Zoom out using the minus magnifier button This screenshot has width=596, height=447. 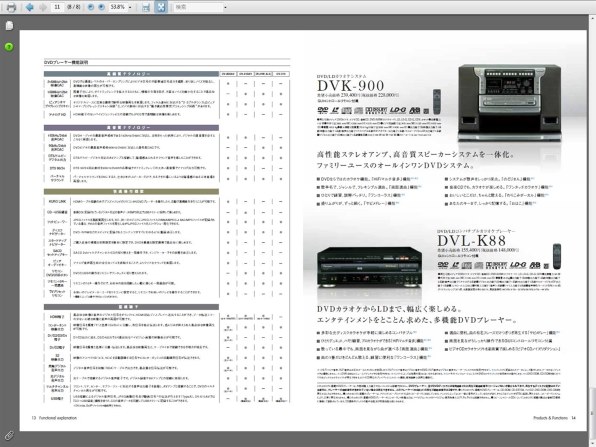tap(91, 7)
